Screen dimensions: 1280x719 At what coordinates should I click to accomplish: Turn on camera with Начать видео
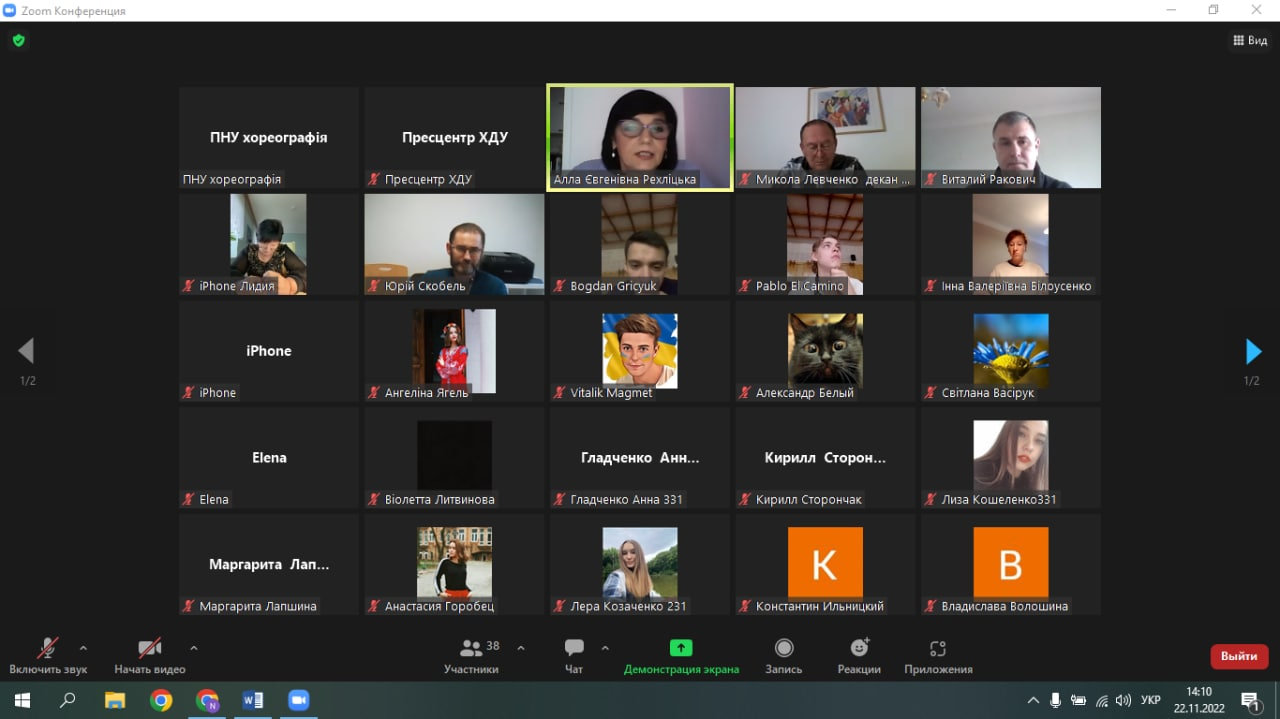150,656
